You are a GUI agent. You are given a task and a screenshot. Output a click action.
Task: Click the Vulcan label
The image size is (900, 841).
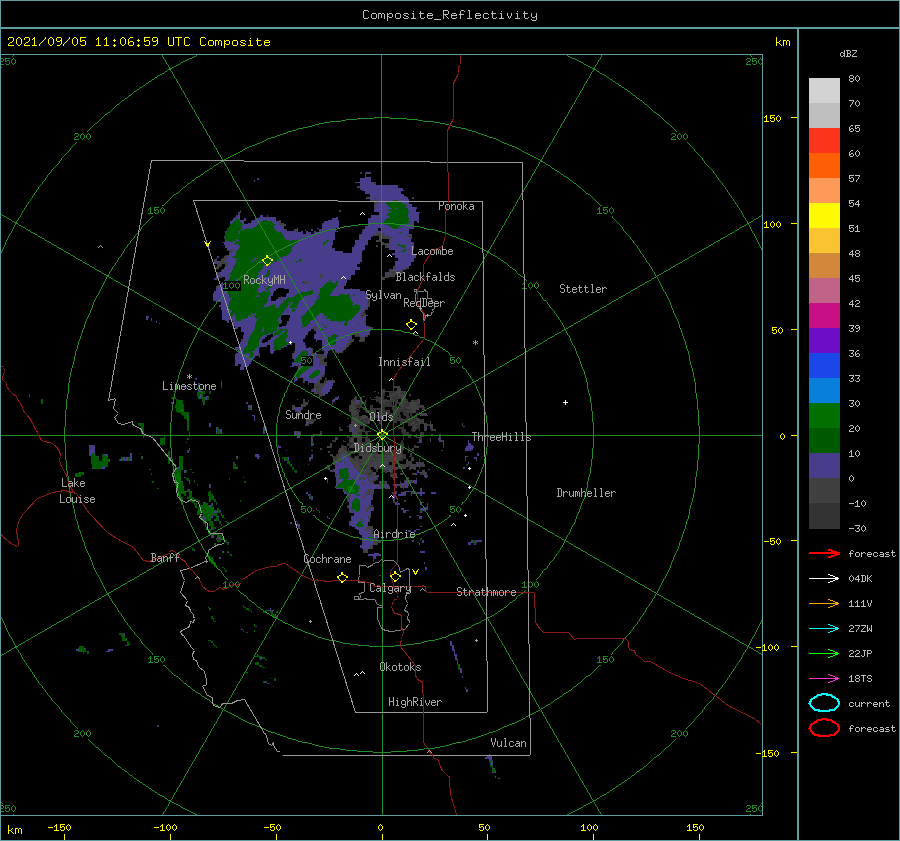pyautogui.click(x=509, y=743)
